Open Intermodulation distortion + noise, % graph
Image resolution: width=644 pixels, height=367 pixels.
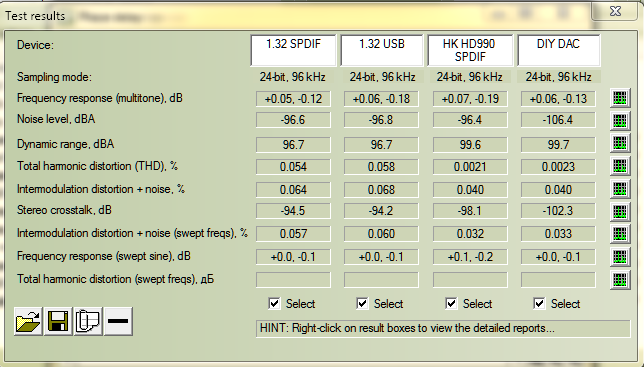click(620, 189)
